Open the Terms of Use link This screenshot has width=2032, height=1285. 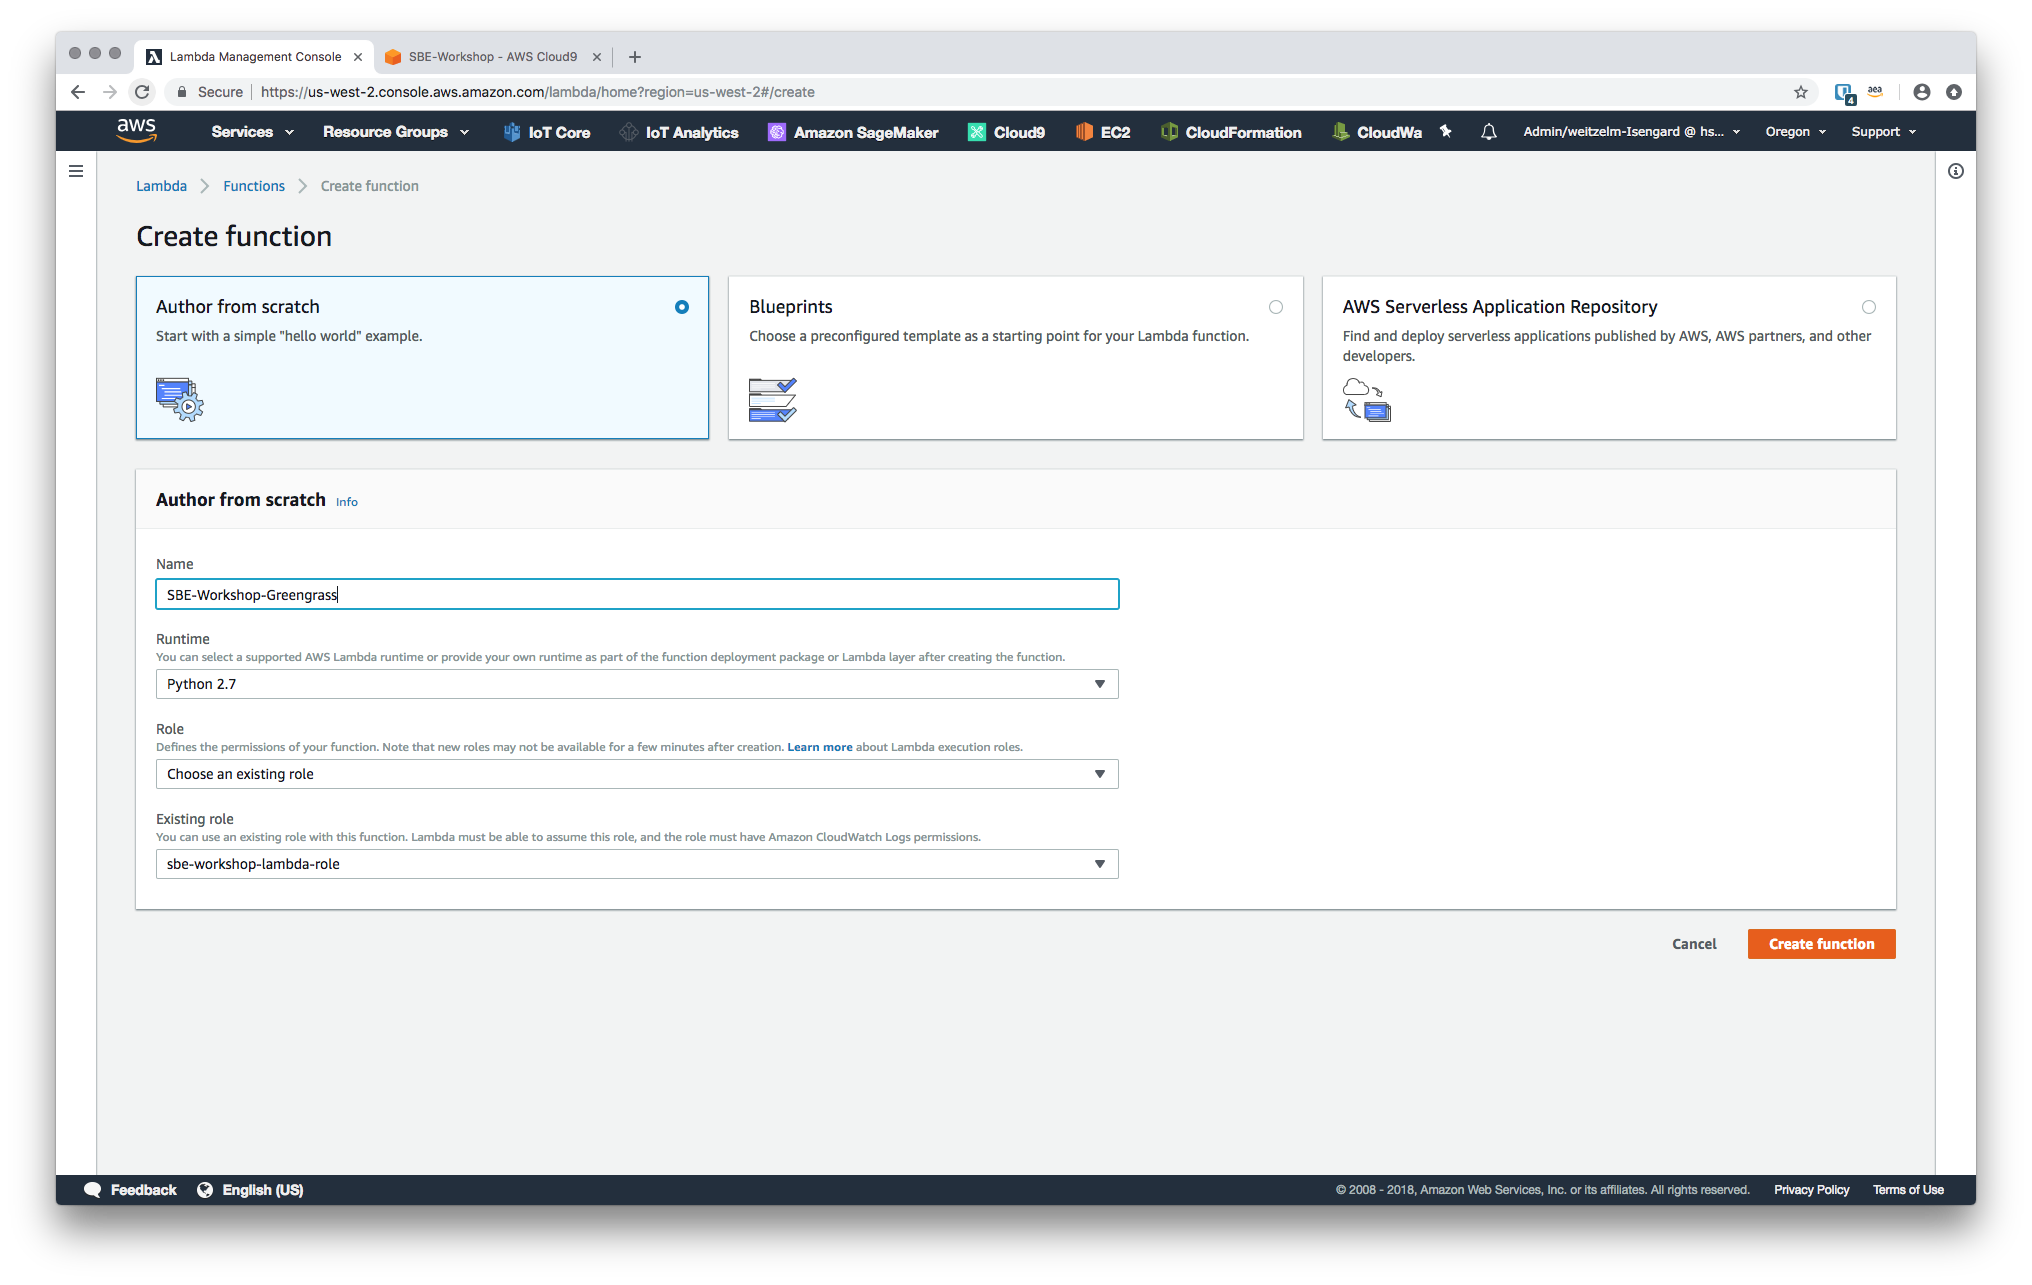tap(1908, 1189)
